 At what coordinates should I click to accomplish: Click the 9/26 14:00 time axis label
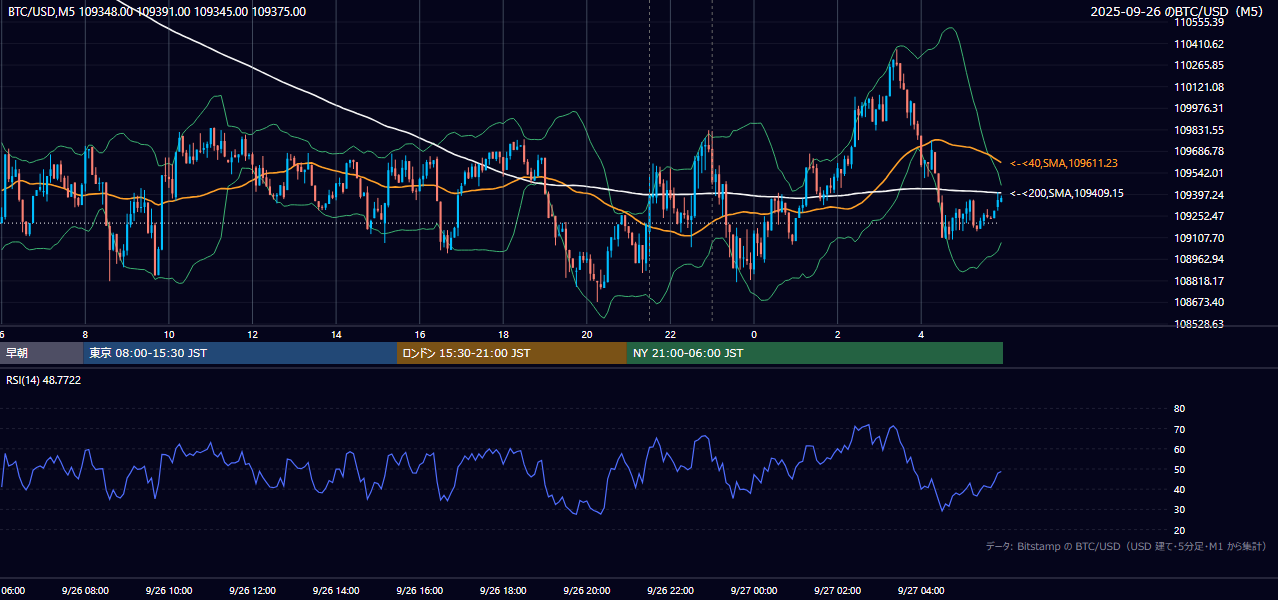336,590
